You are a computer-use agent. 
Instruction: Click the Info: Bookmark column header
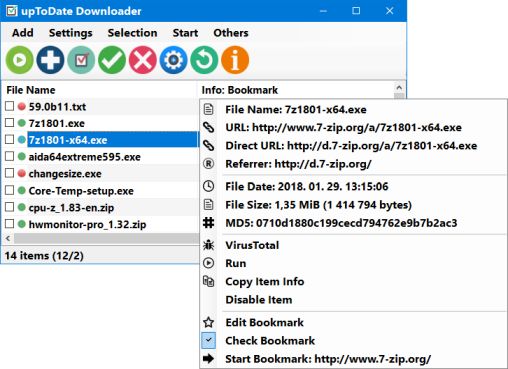[296, 90]
